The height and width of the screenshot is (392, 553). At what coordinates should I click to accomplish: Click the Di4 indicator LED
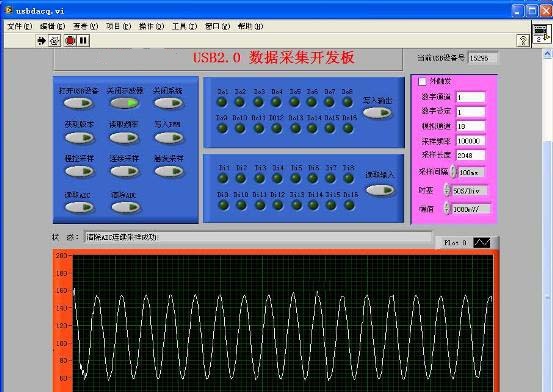click(x=277, y=178)
